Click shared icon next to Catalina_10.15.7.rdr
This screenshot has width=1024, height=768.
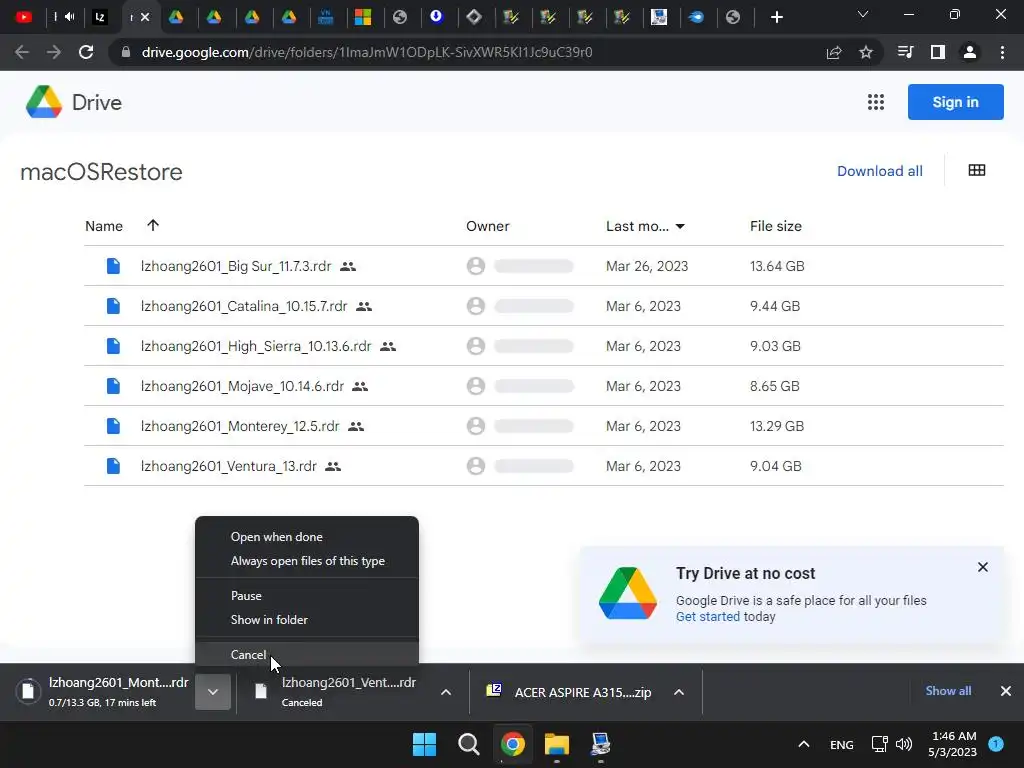pyautogui.click(x=364, y=306)
